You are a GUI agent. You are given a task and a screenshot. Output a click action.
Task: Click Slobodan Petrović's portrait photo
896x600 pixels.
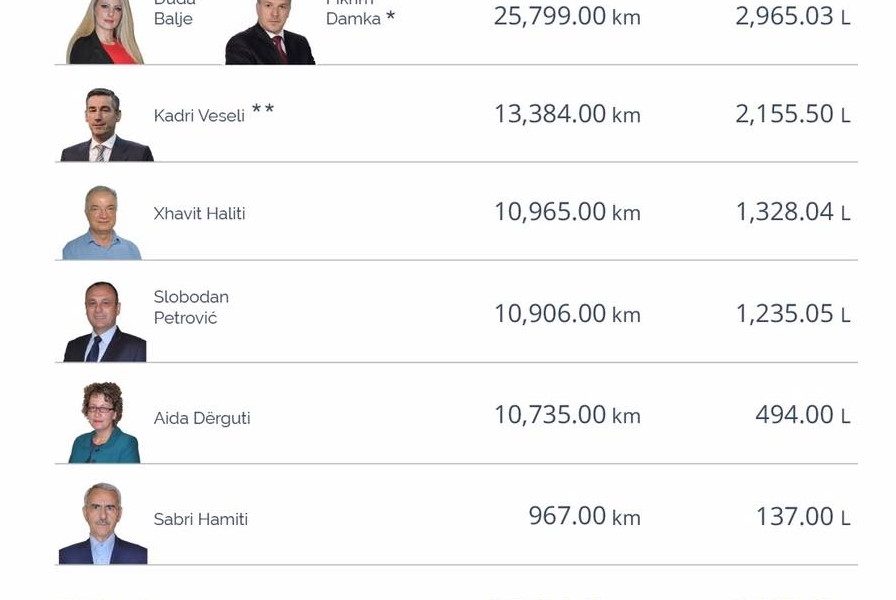tap(105, 322)
